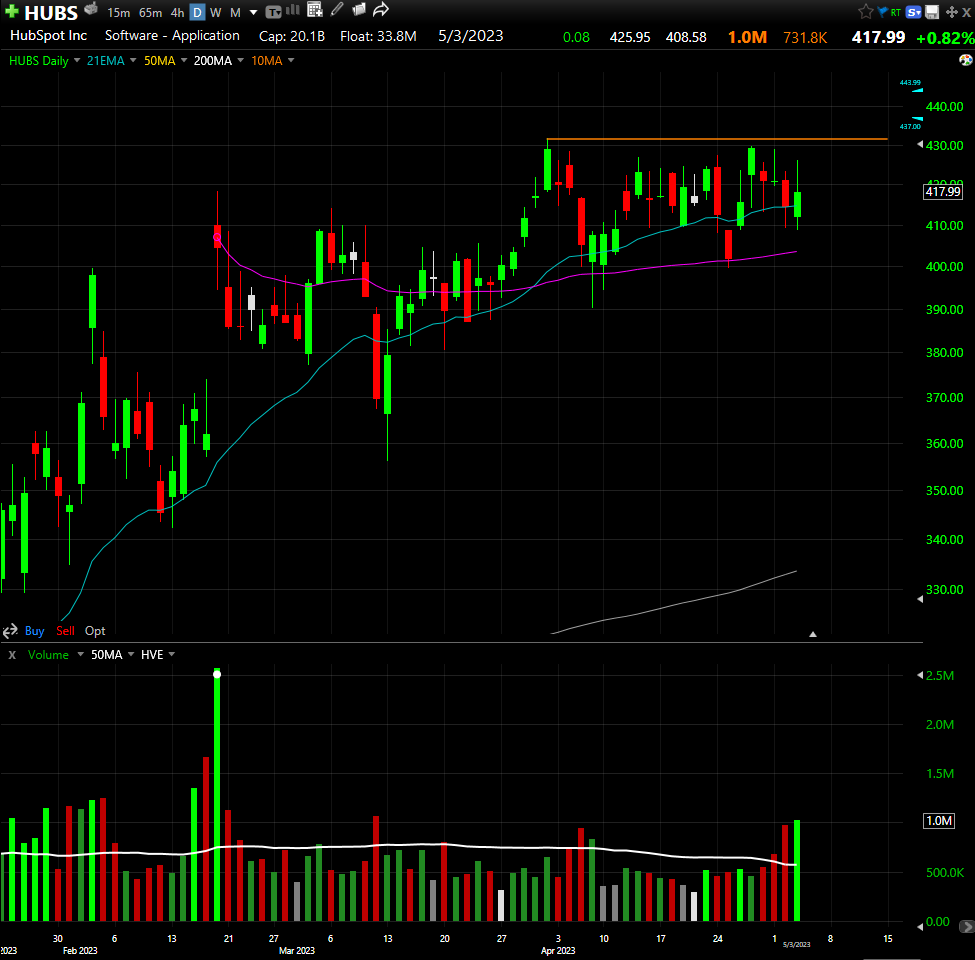Select the pencil drawing tool
Viewport: 975px width, 960px height.
click(337, 9)
